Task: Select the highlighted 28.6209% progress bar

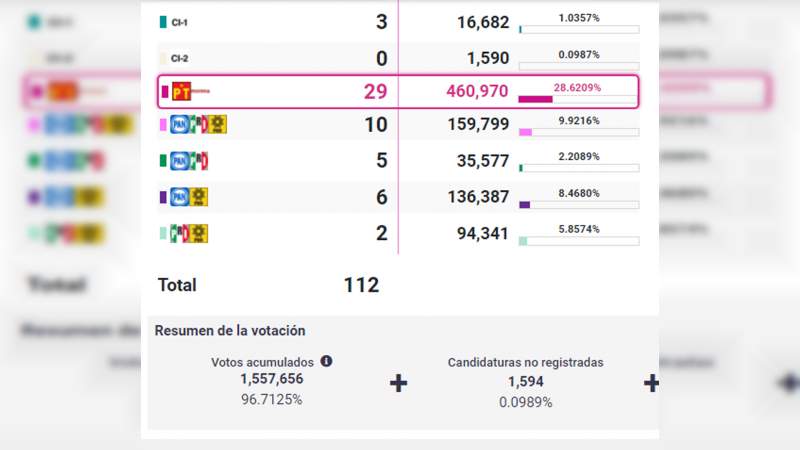Action: coord(578,99)
